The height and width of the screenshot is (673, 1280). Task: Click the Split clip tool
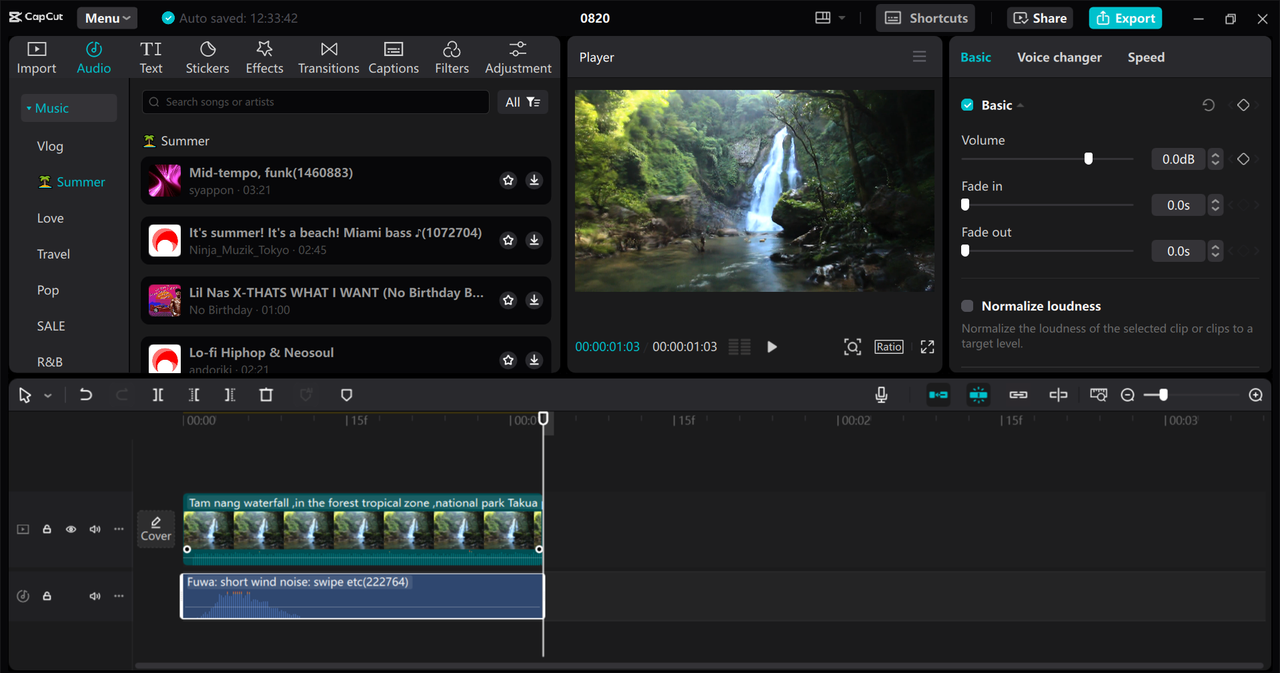pos(158,395)
